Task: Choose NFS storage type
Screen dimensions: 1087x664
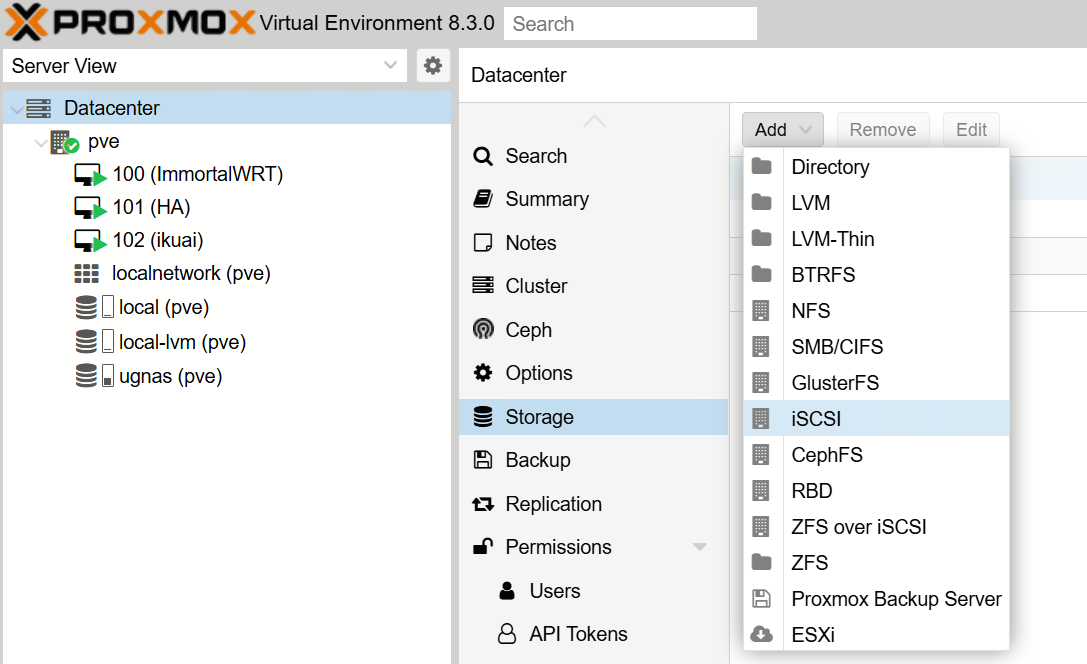Action: tap(810, 311)
